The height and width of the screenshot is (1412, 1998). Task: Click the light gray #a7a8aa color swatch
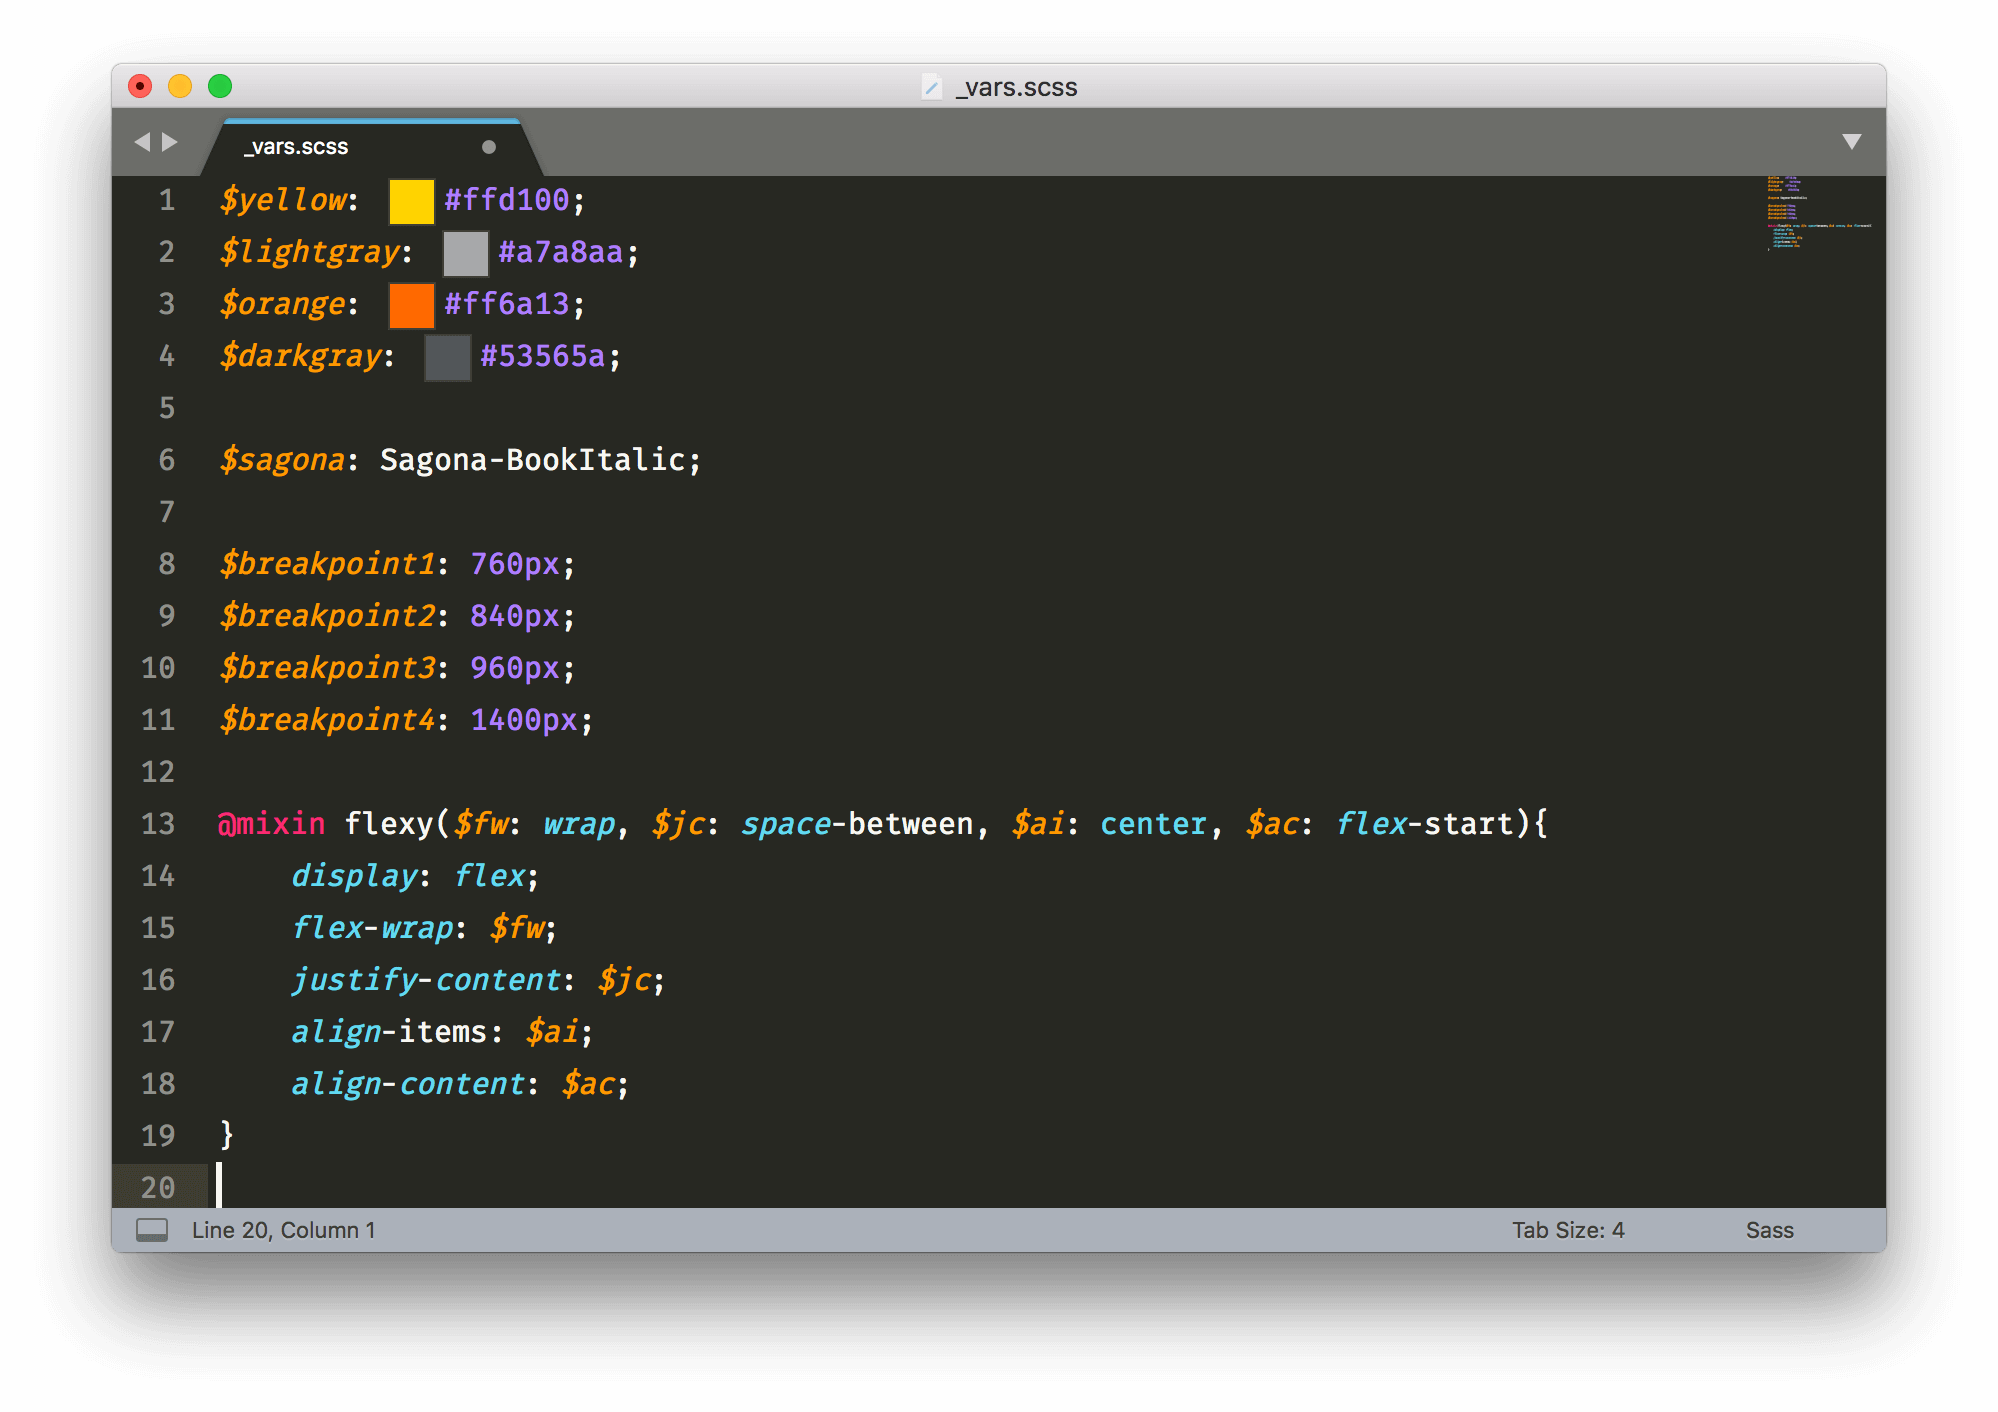coord(465,253)
